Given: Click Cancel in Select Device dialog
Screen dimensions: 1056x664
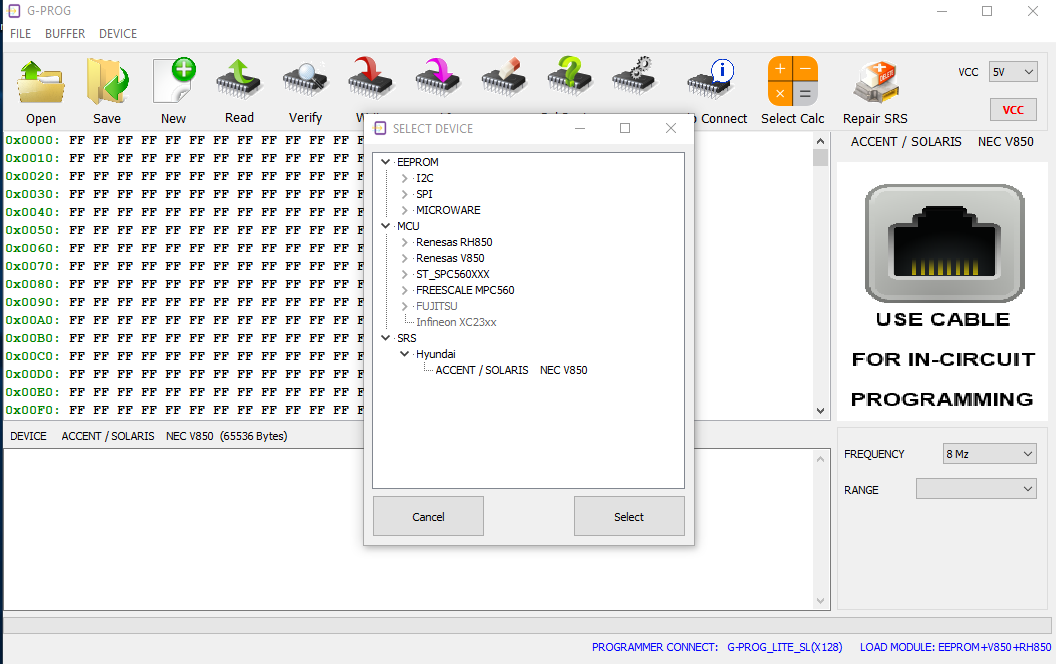Looking at the screenshot, I should click(x=428, y=517).
